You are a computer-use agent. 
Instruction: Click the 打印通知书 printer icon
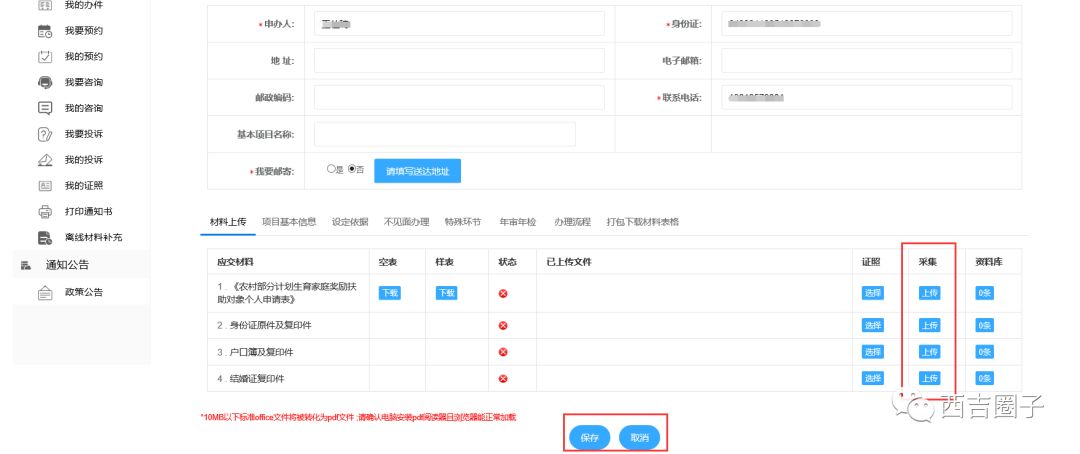pyautogui.click(x=45, y=211)
